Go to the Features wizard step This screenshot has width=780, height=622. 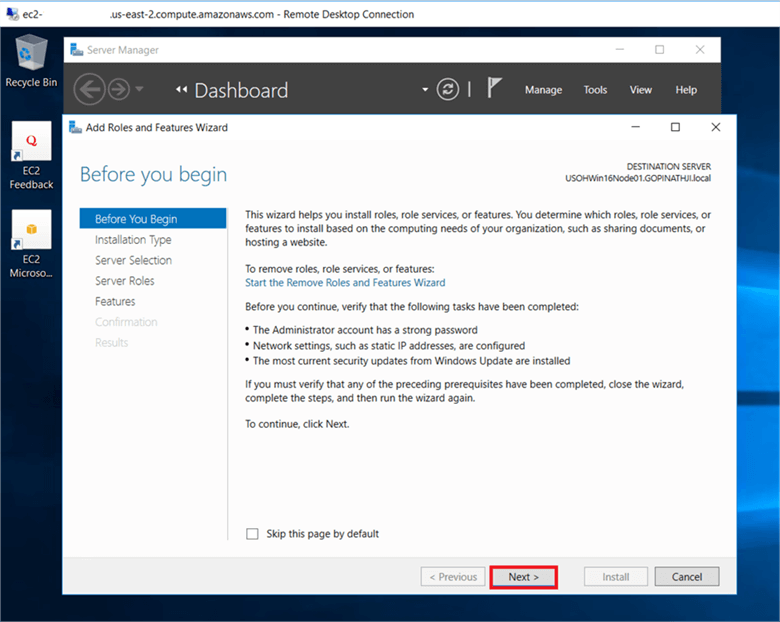click(x=115, y=302)
